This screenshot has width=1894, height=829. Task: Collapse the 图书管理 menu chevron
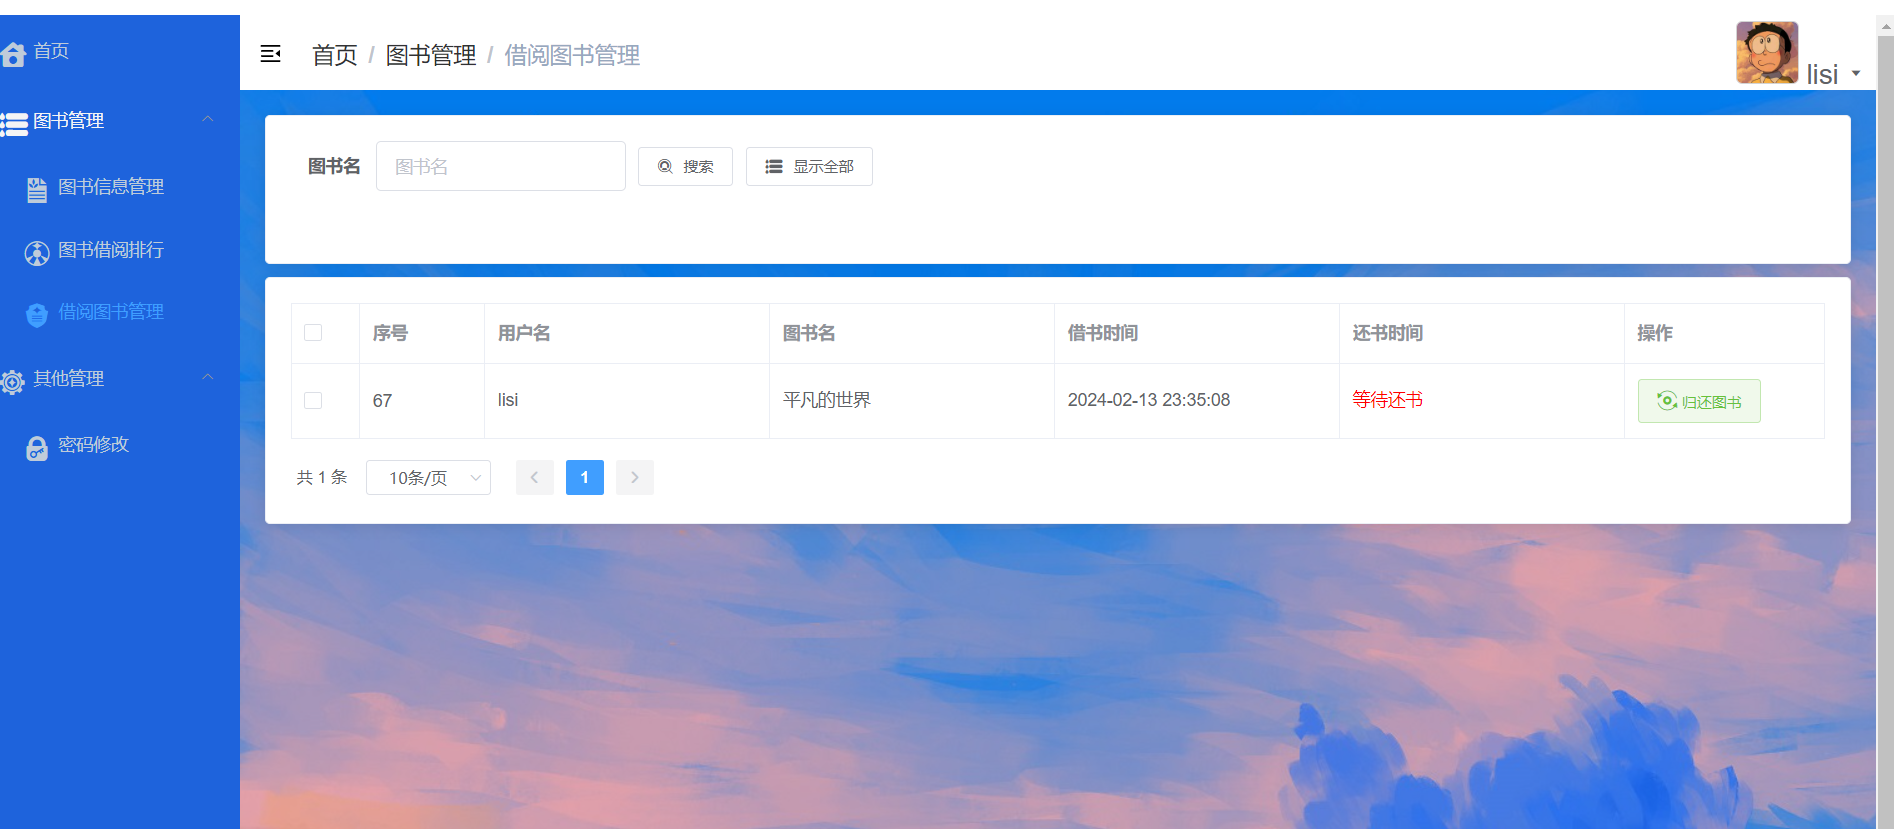(208, 119)
